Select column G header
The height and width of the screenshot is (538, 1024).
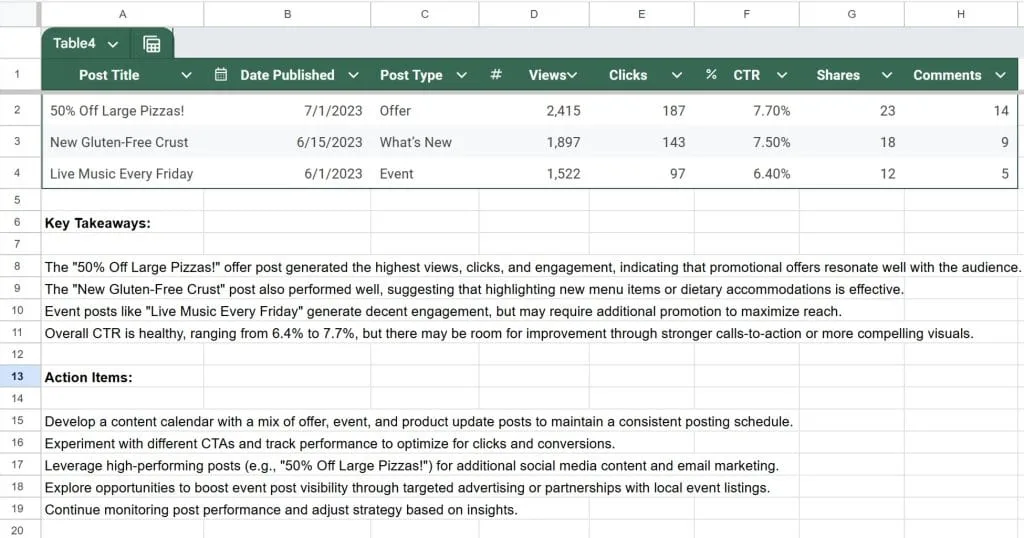pyautogui.click(x=852, y=14)
